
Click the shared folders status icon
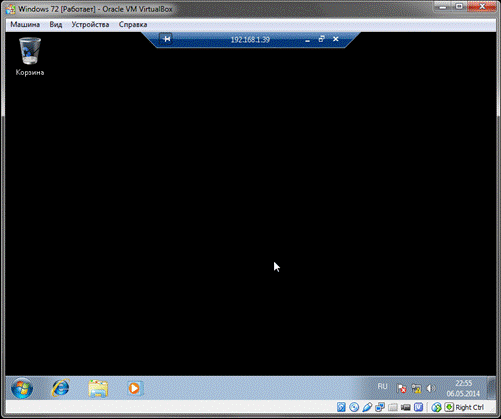pyautogui.click(x=393, y=407)
